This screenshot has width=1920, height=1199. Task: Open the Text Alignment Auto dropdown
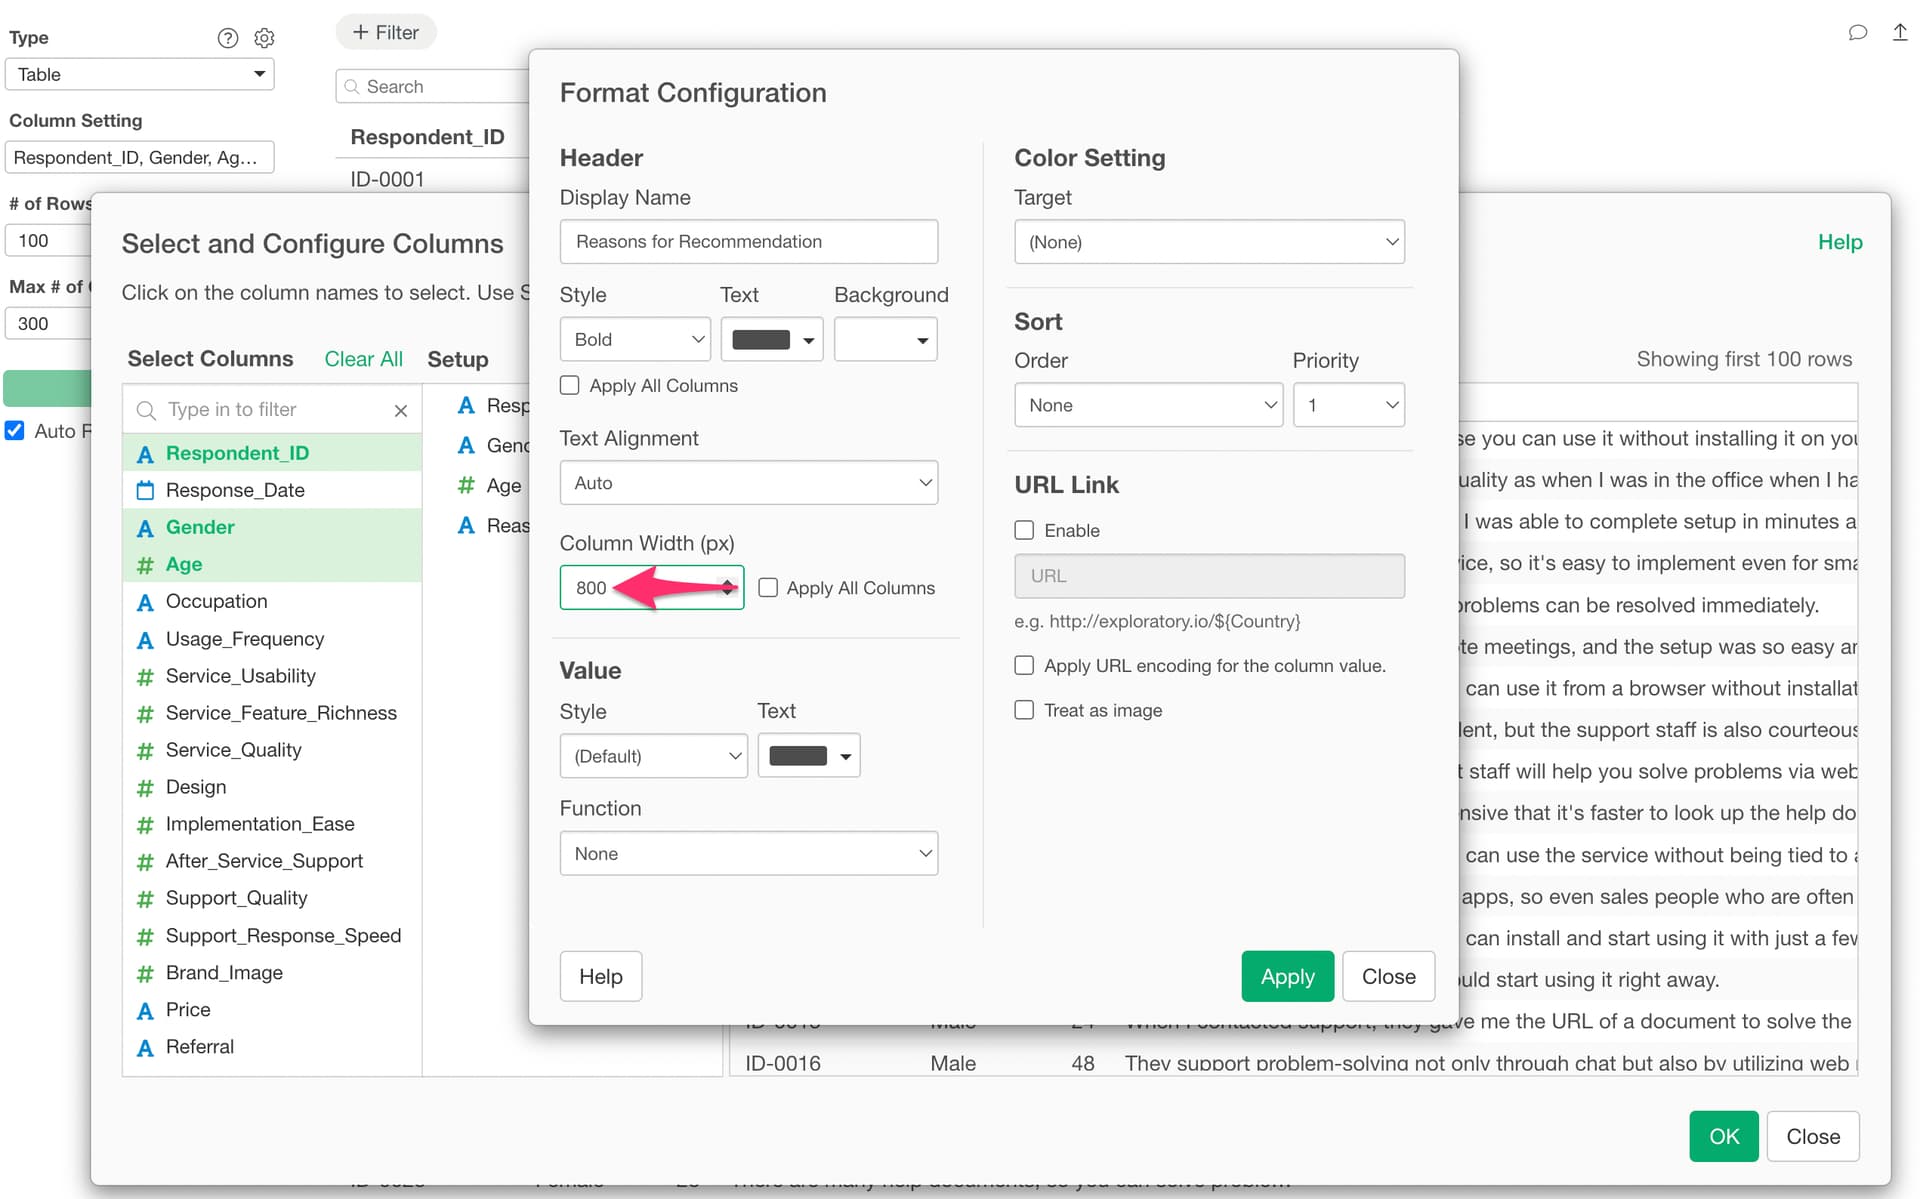point(748,483)
